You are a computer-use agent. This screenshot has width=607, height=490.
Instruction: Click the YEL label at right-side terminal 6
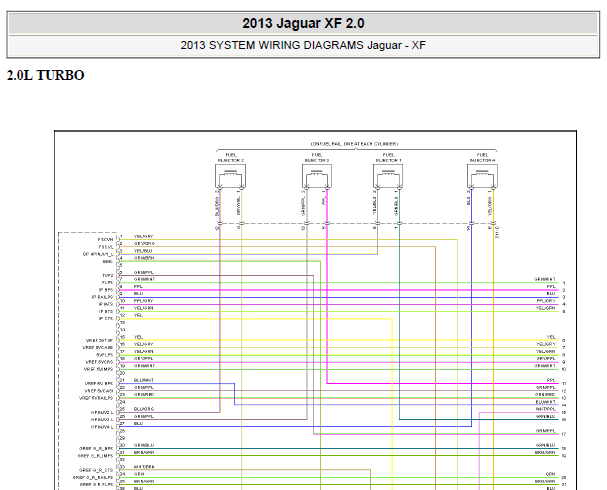[x=551, y=337]
